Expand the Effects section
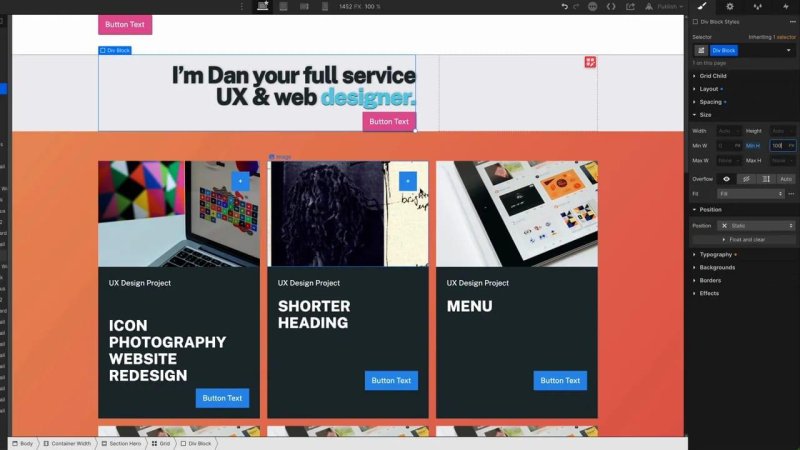This screenshot has width=800, height=450. [709, 293]
